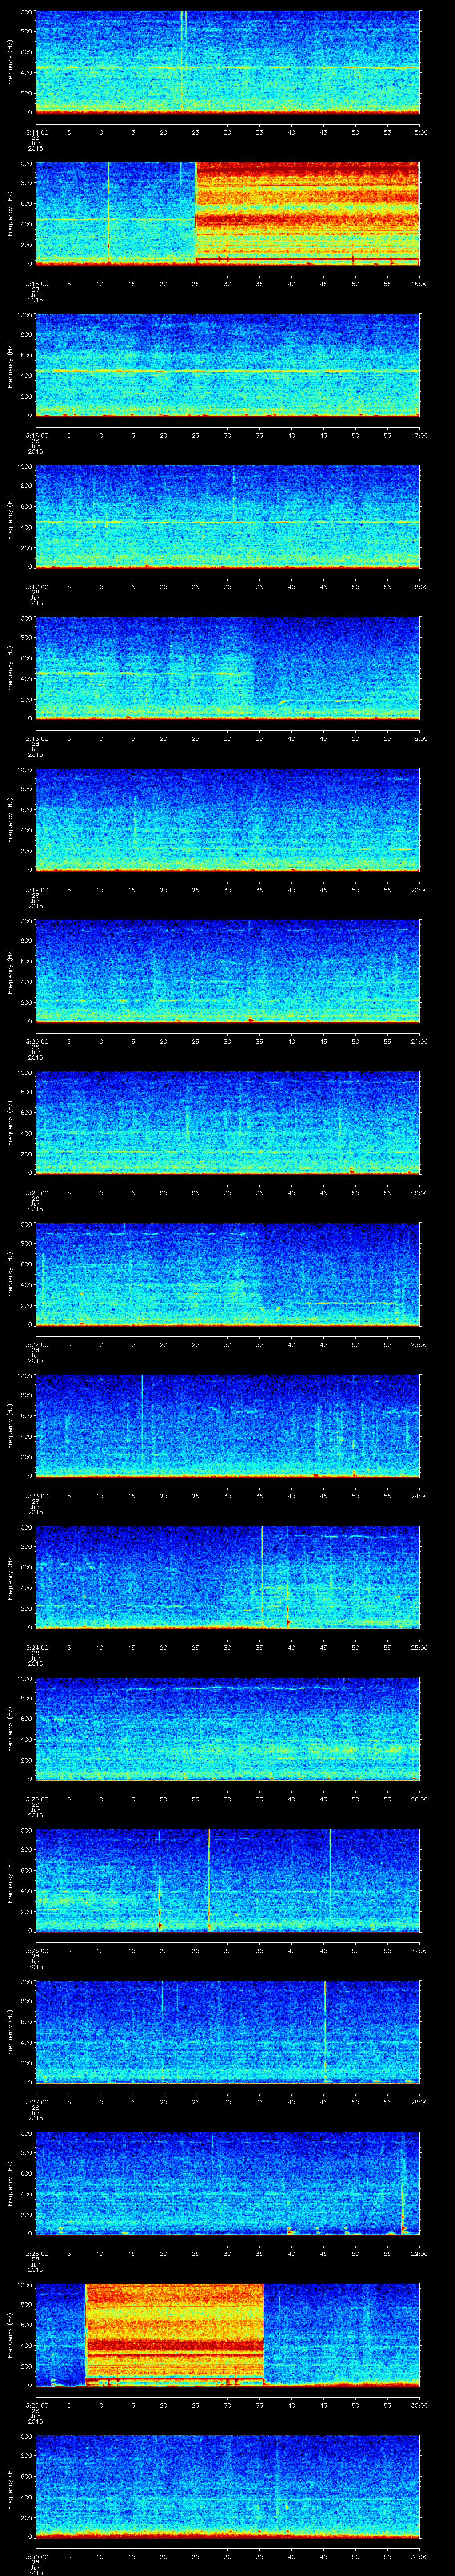Select the '21:00' end-of-axis time label
Viewport: 455px width, 2576px height.
coord(419,1041)
